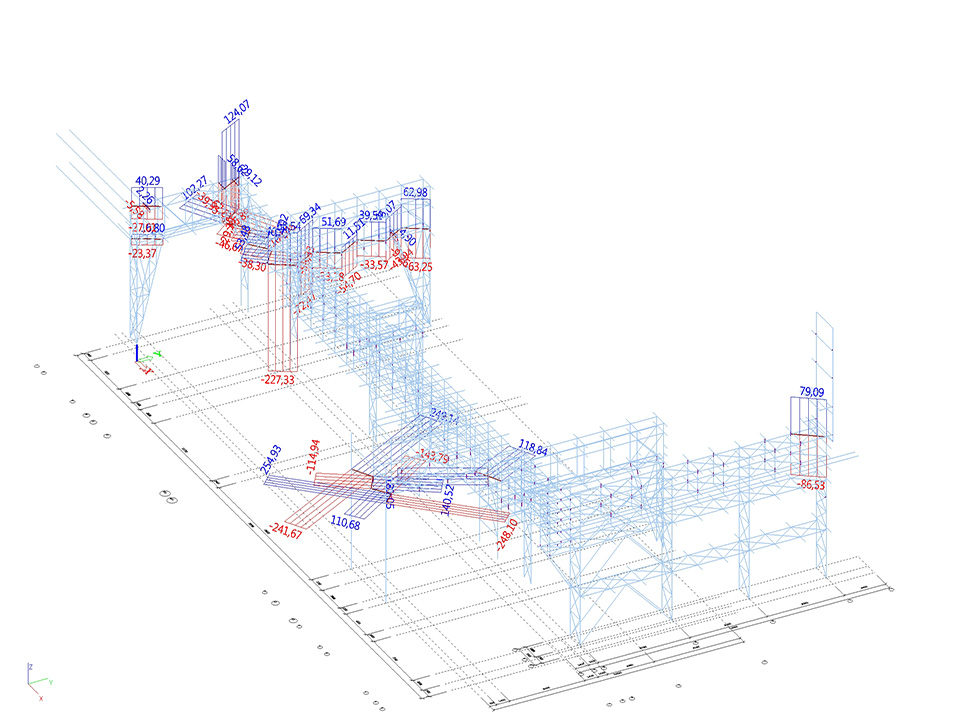Click the red label -248,10
This screenshot has height=720, width=960.
coord(506,535)
